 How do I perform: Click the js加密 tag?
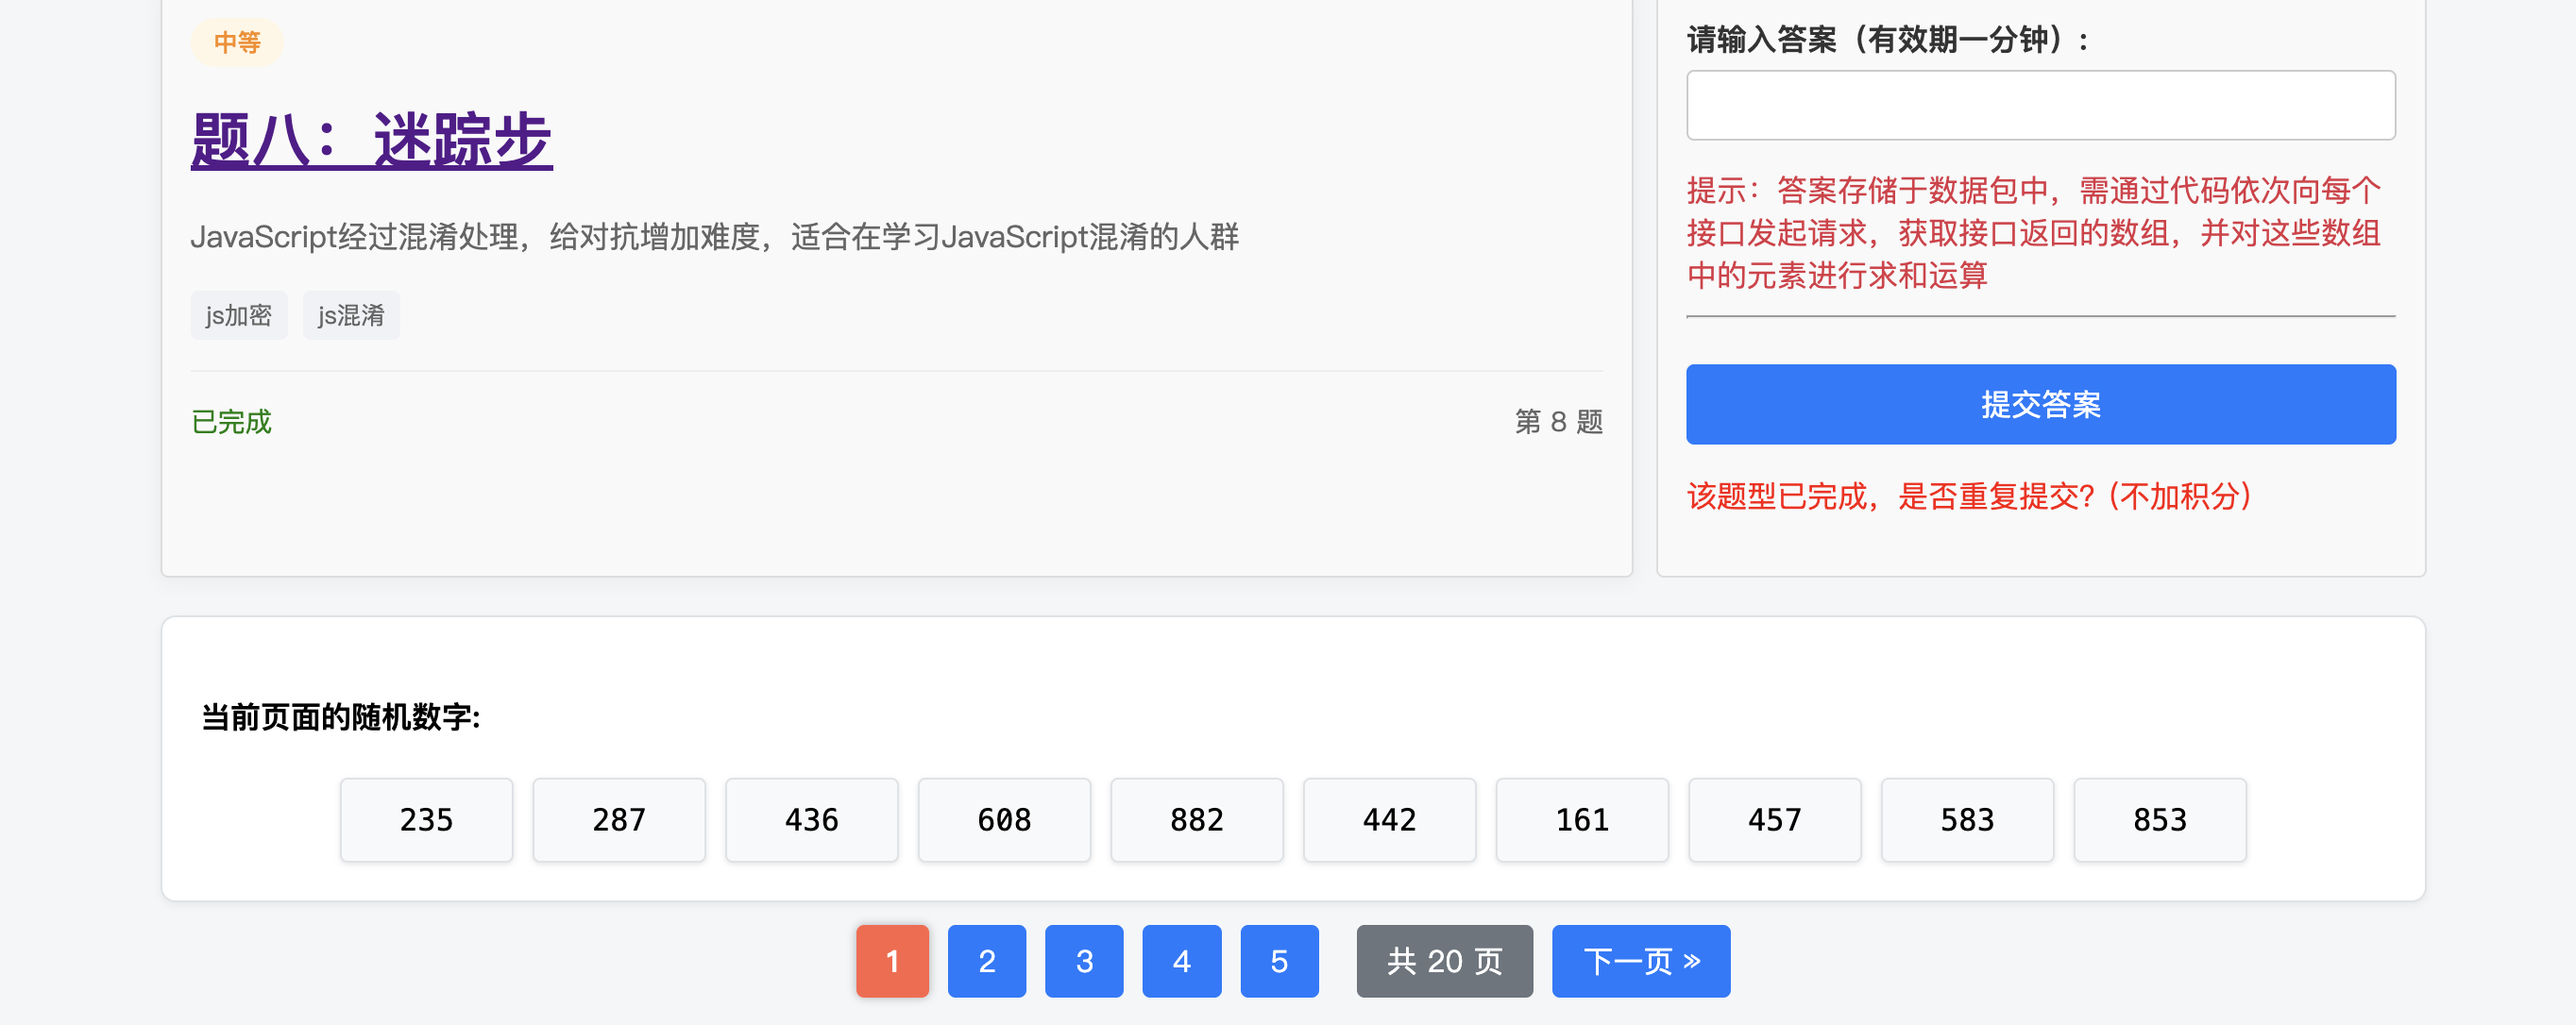coord(238,316)
